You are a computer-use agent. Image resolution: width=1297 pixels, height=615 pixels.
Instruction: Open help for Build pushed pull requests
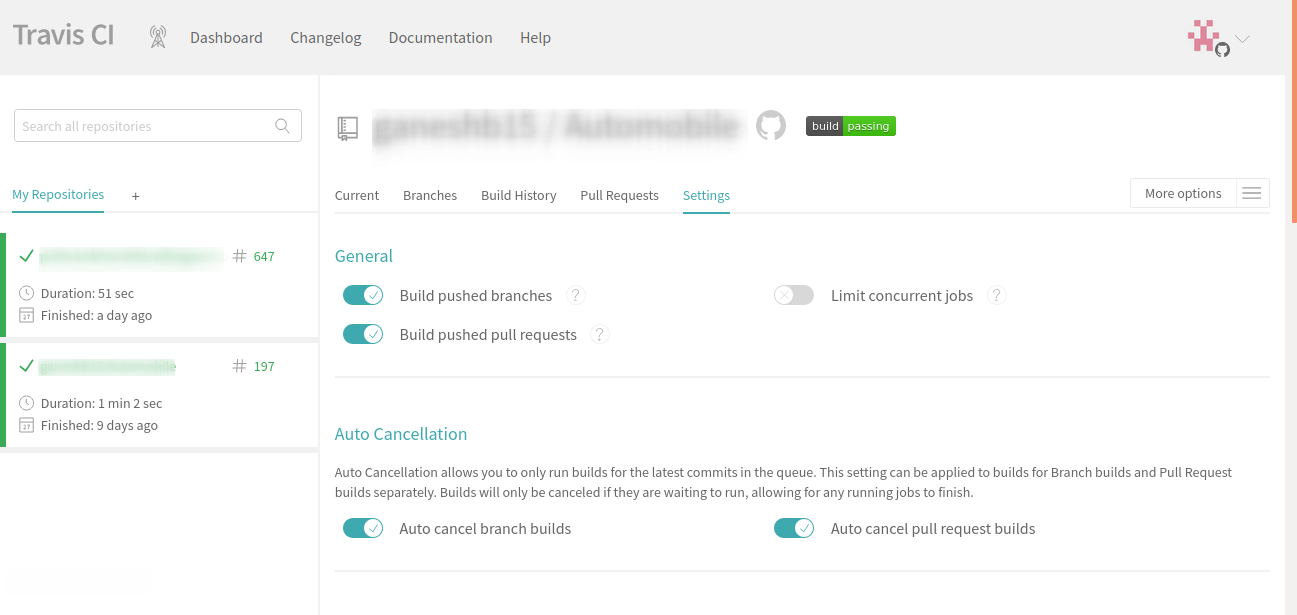click(599, 335)
